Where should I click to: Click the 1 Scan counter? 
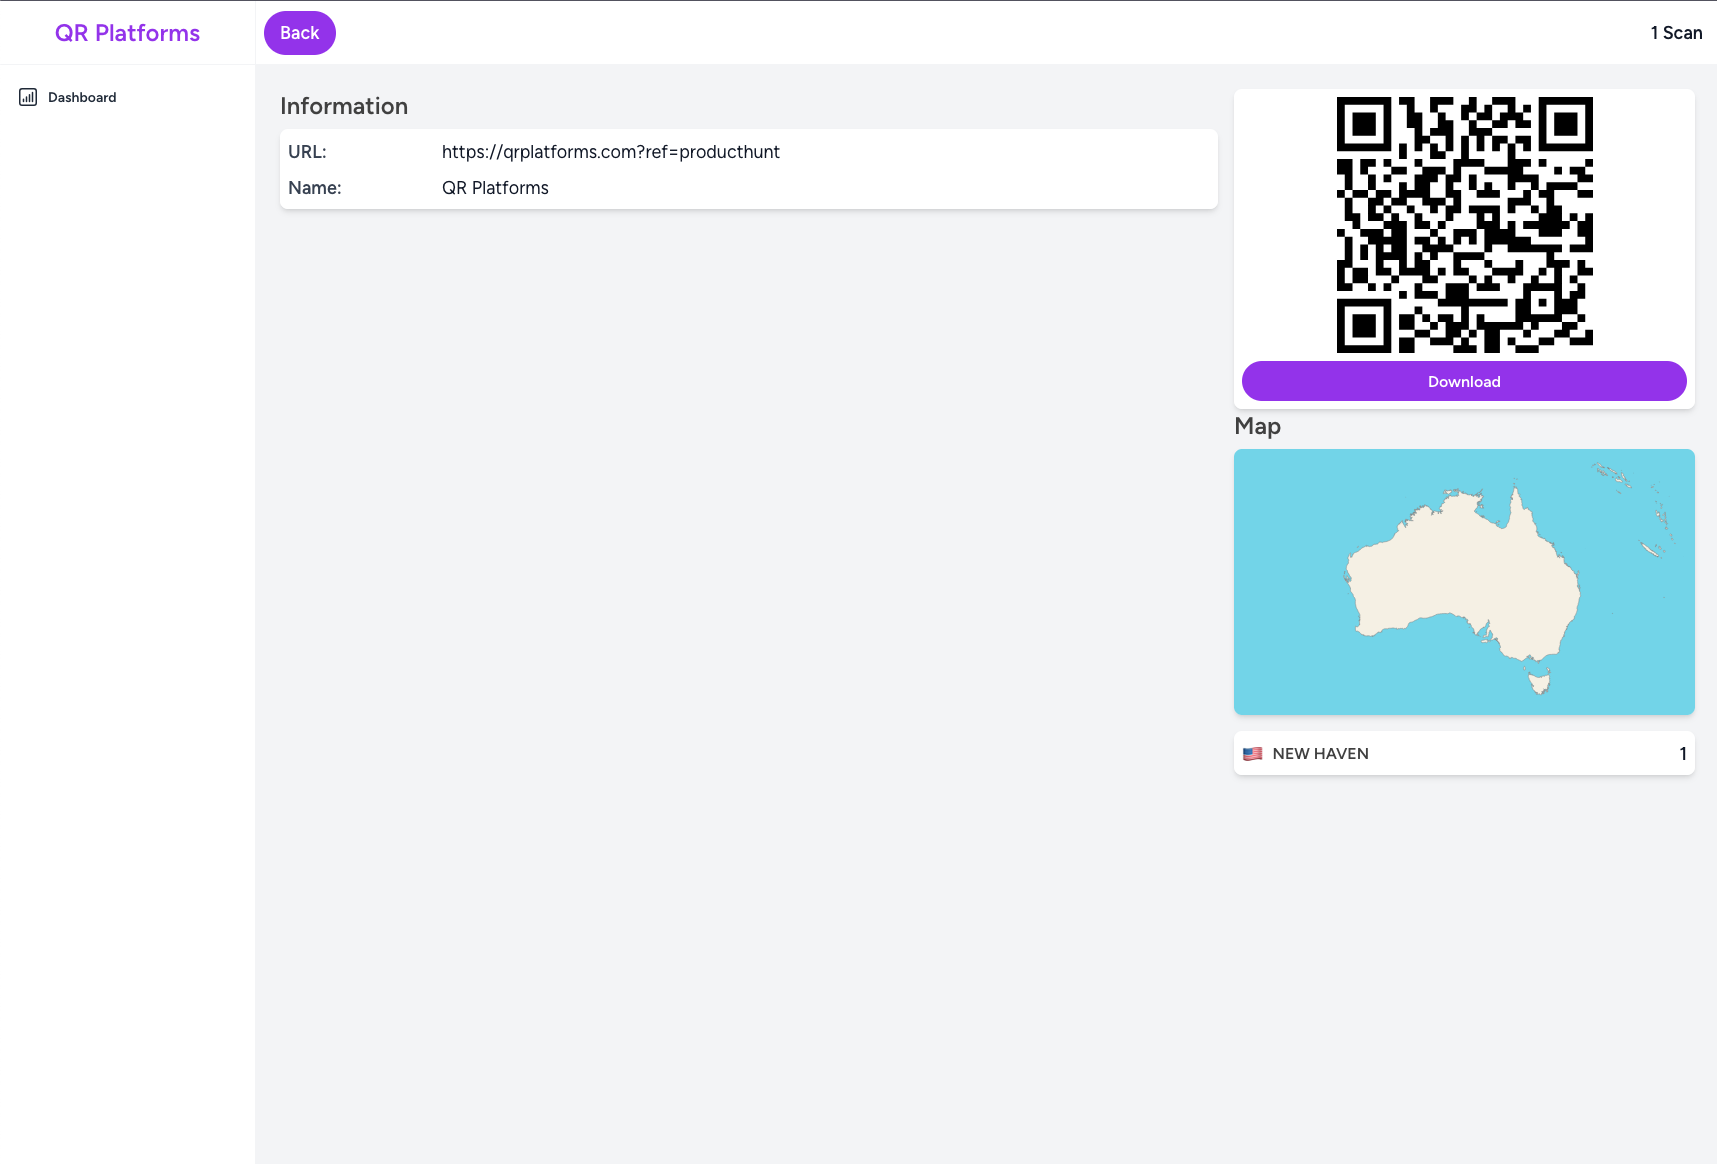[x=1676, y=33]
